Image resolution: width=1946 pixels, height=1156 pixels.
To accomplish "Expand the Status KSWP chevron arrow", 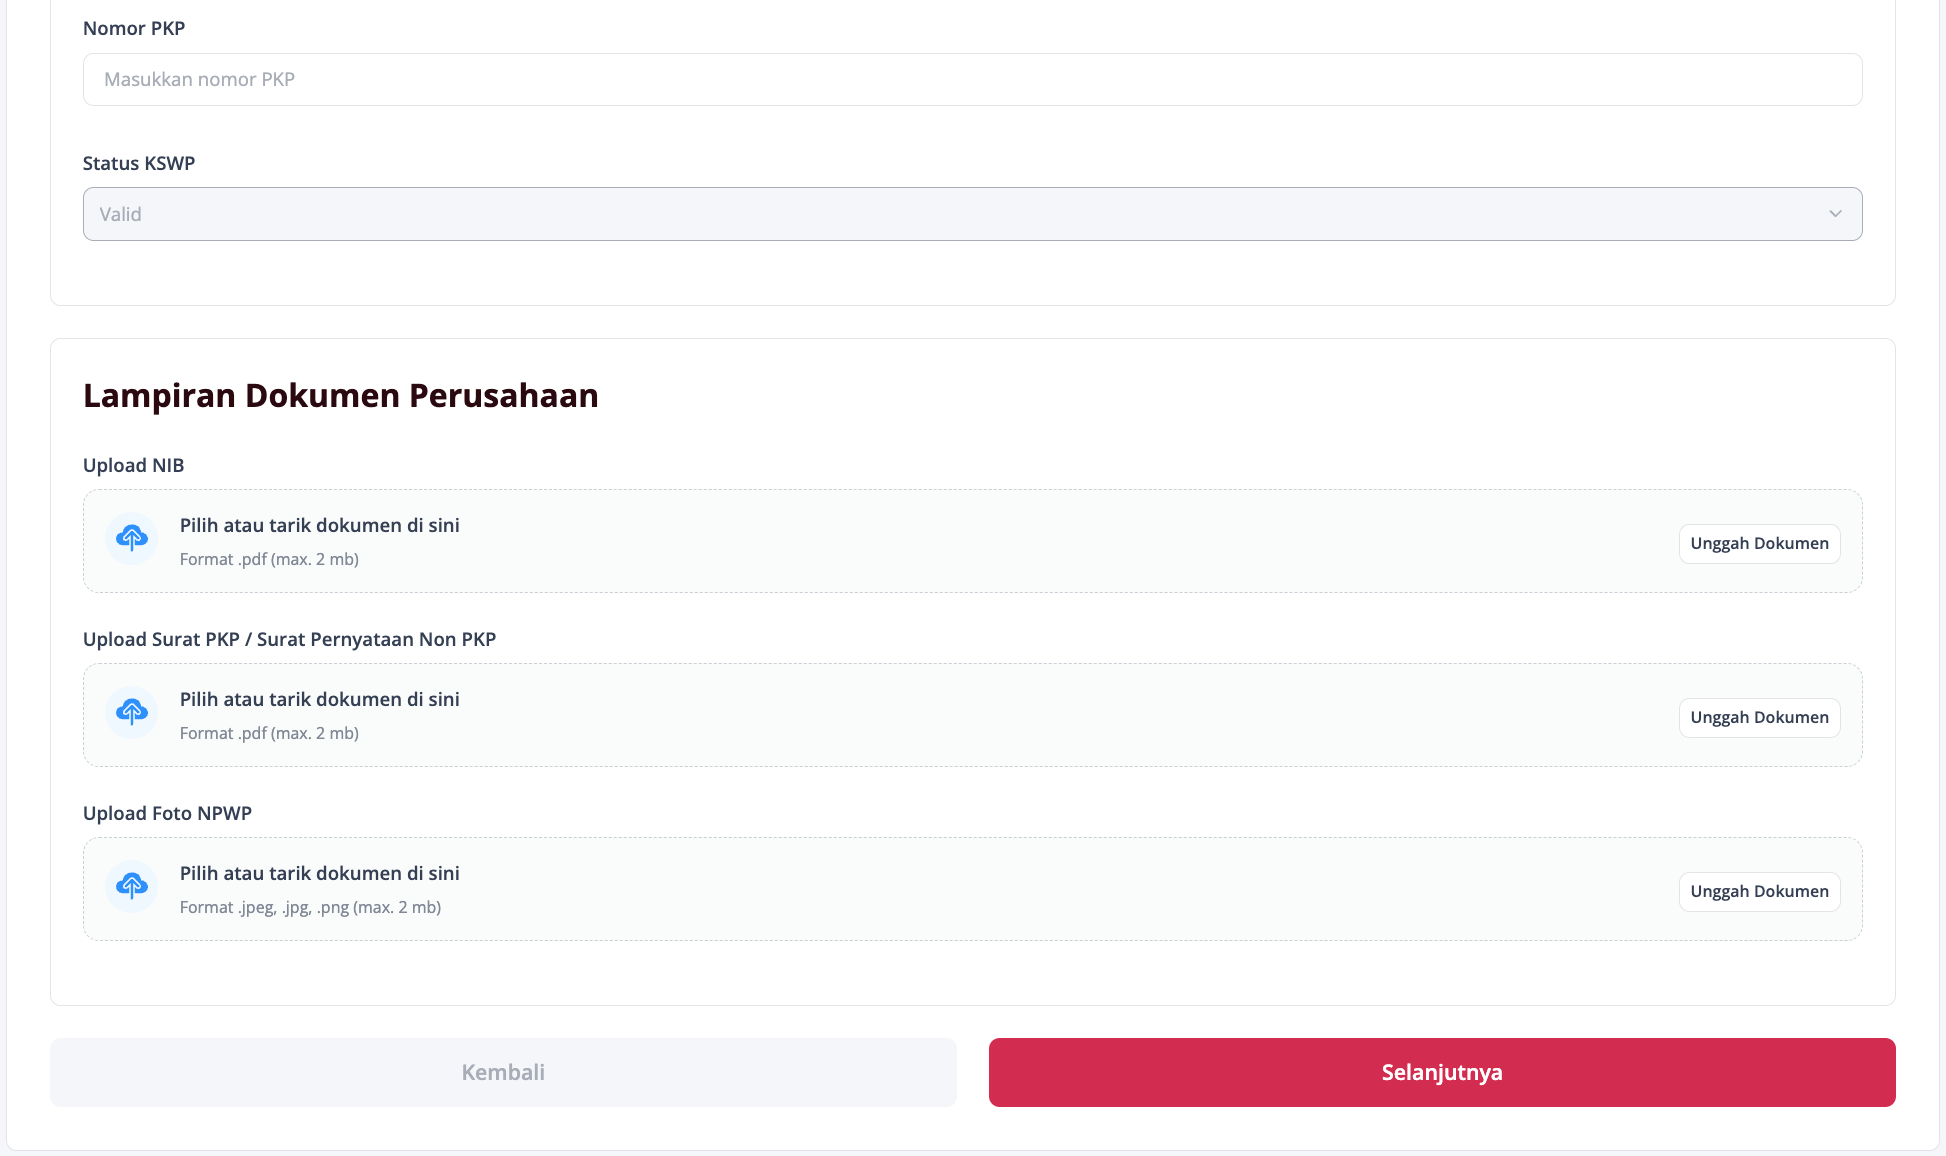I will click(x=1835, y=214).
